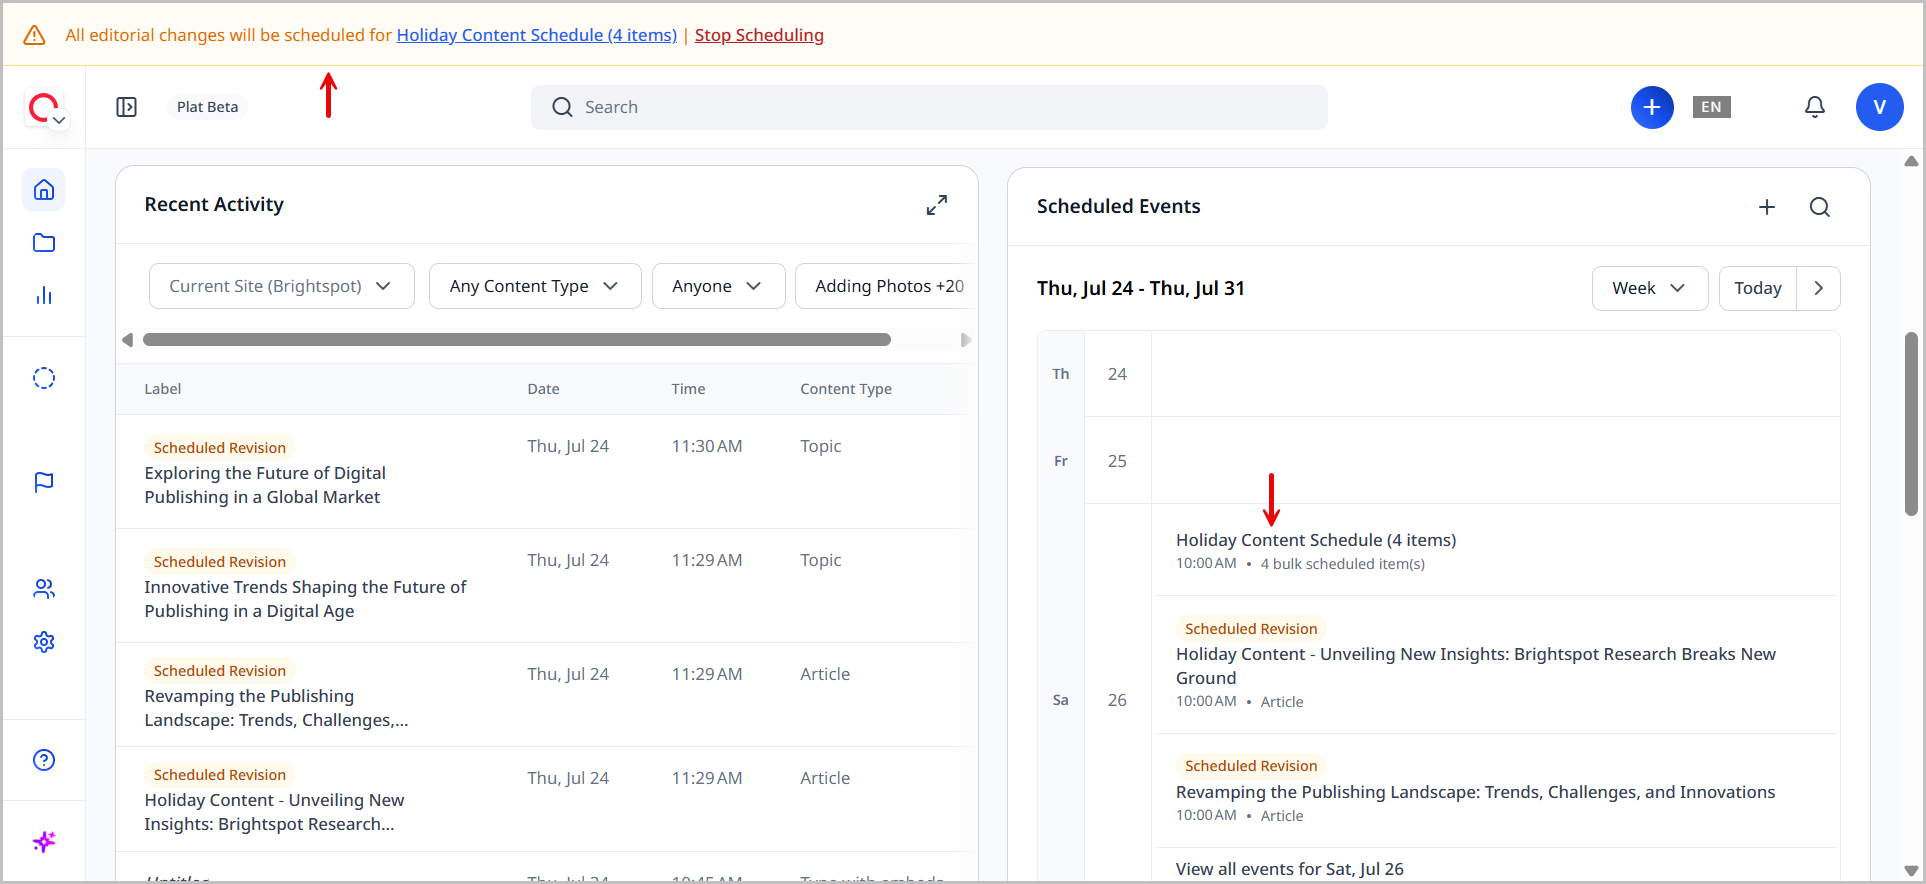Open Innovative Trends Shaping the Future row
The width and height of the screenshot is (1926, 884).
(x=305, y=599)
